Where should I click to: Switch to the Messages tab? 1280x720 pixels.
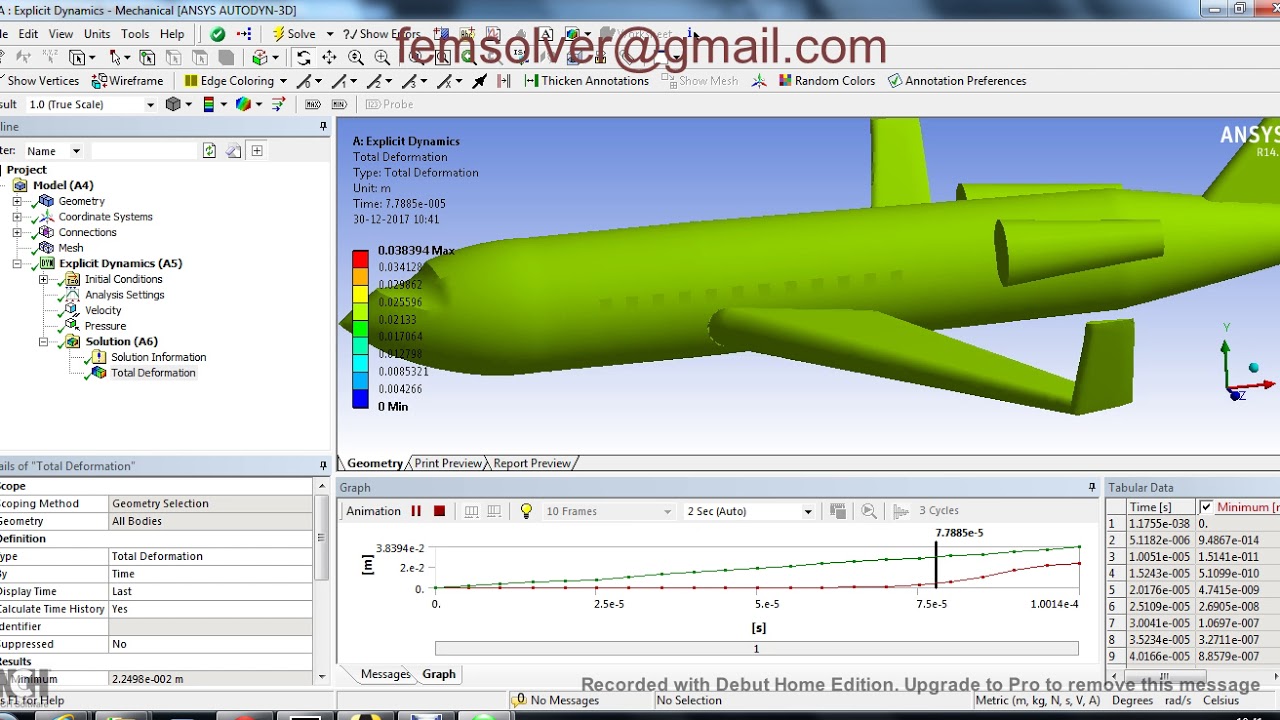click(x=385, y=674)
